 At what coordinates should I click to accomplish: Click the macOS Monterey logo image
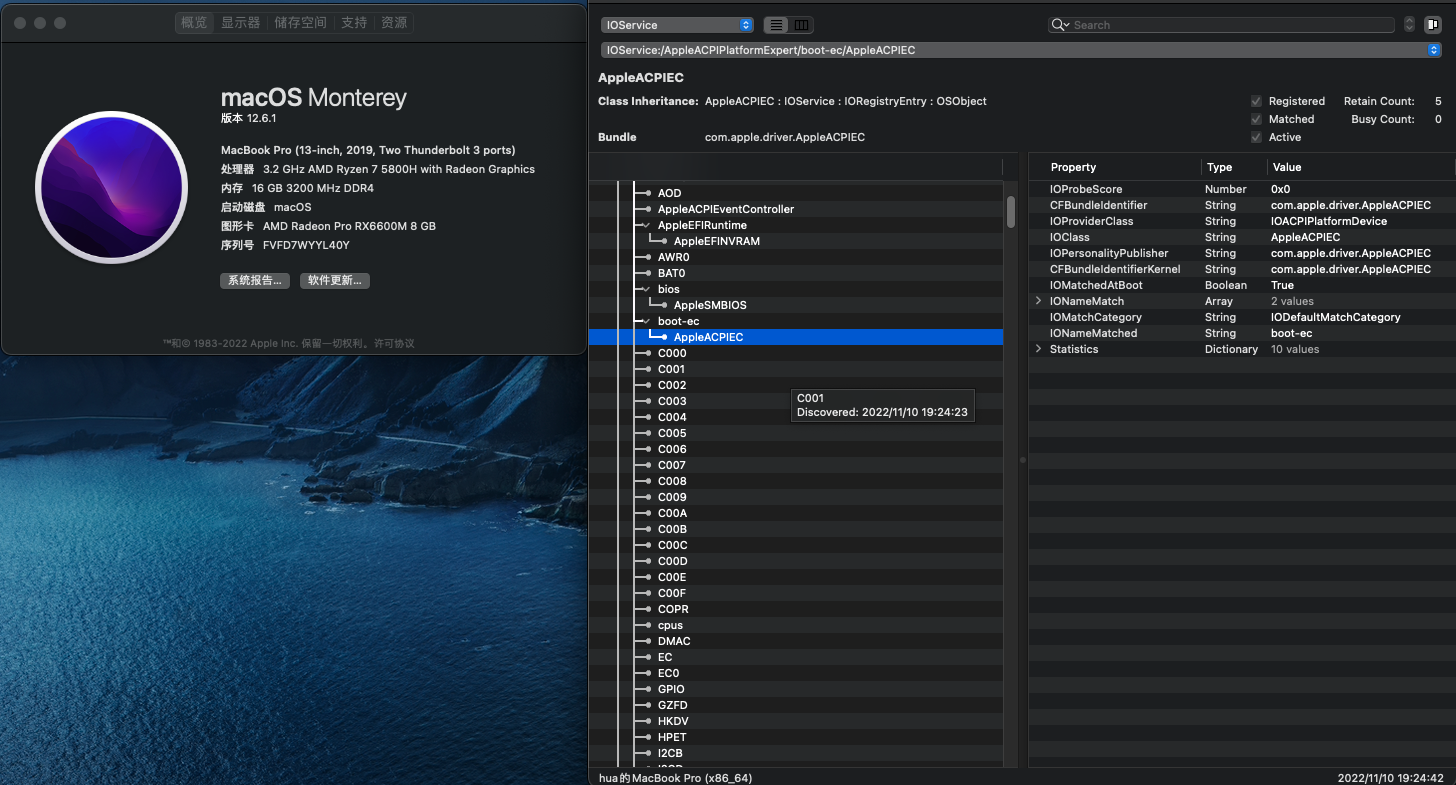click(x=112, y=188)
